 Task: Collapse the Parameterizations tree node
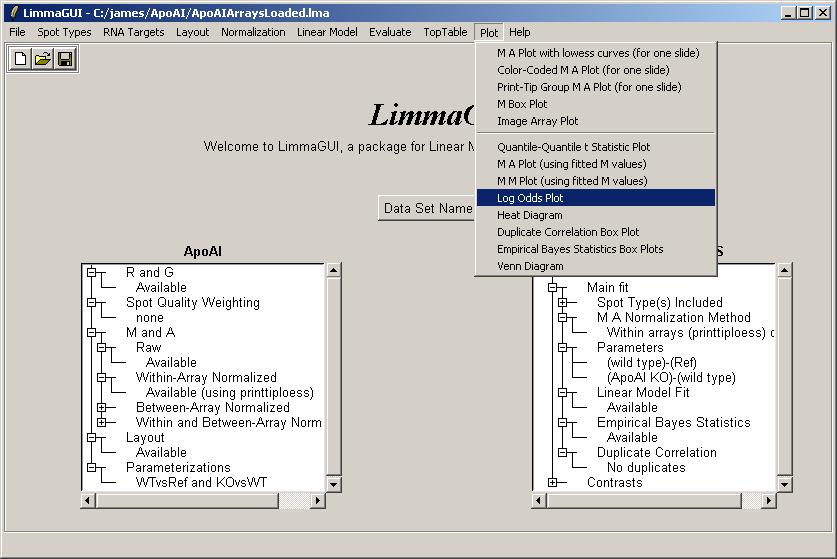coord(92,468)
